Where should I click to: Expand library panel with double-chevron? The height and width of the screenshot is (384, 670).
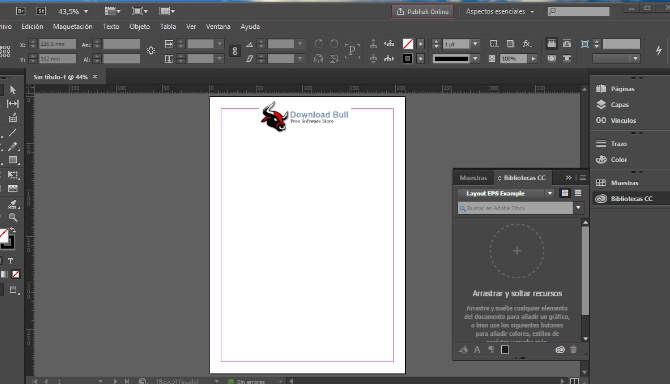(568, 178)
